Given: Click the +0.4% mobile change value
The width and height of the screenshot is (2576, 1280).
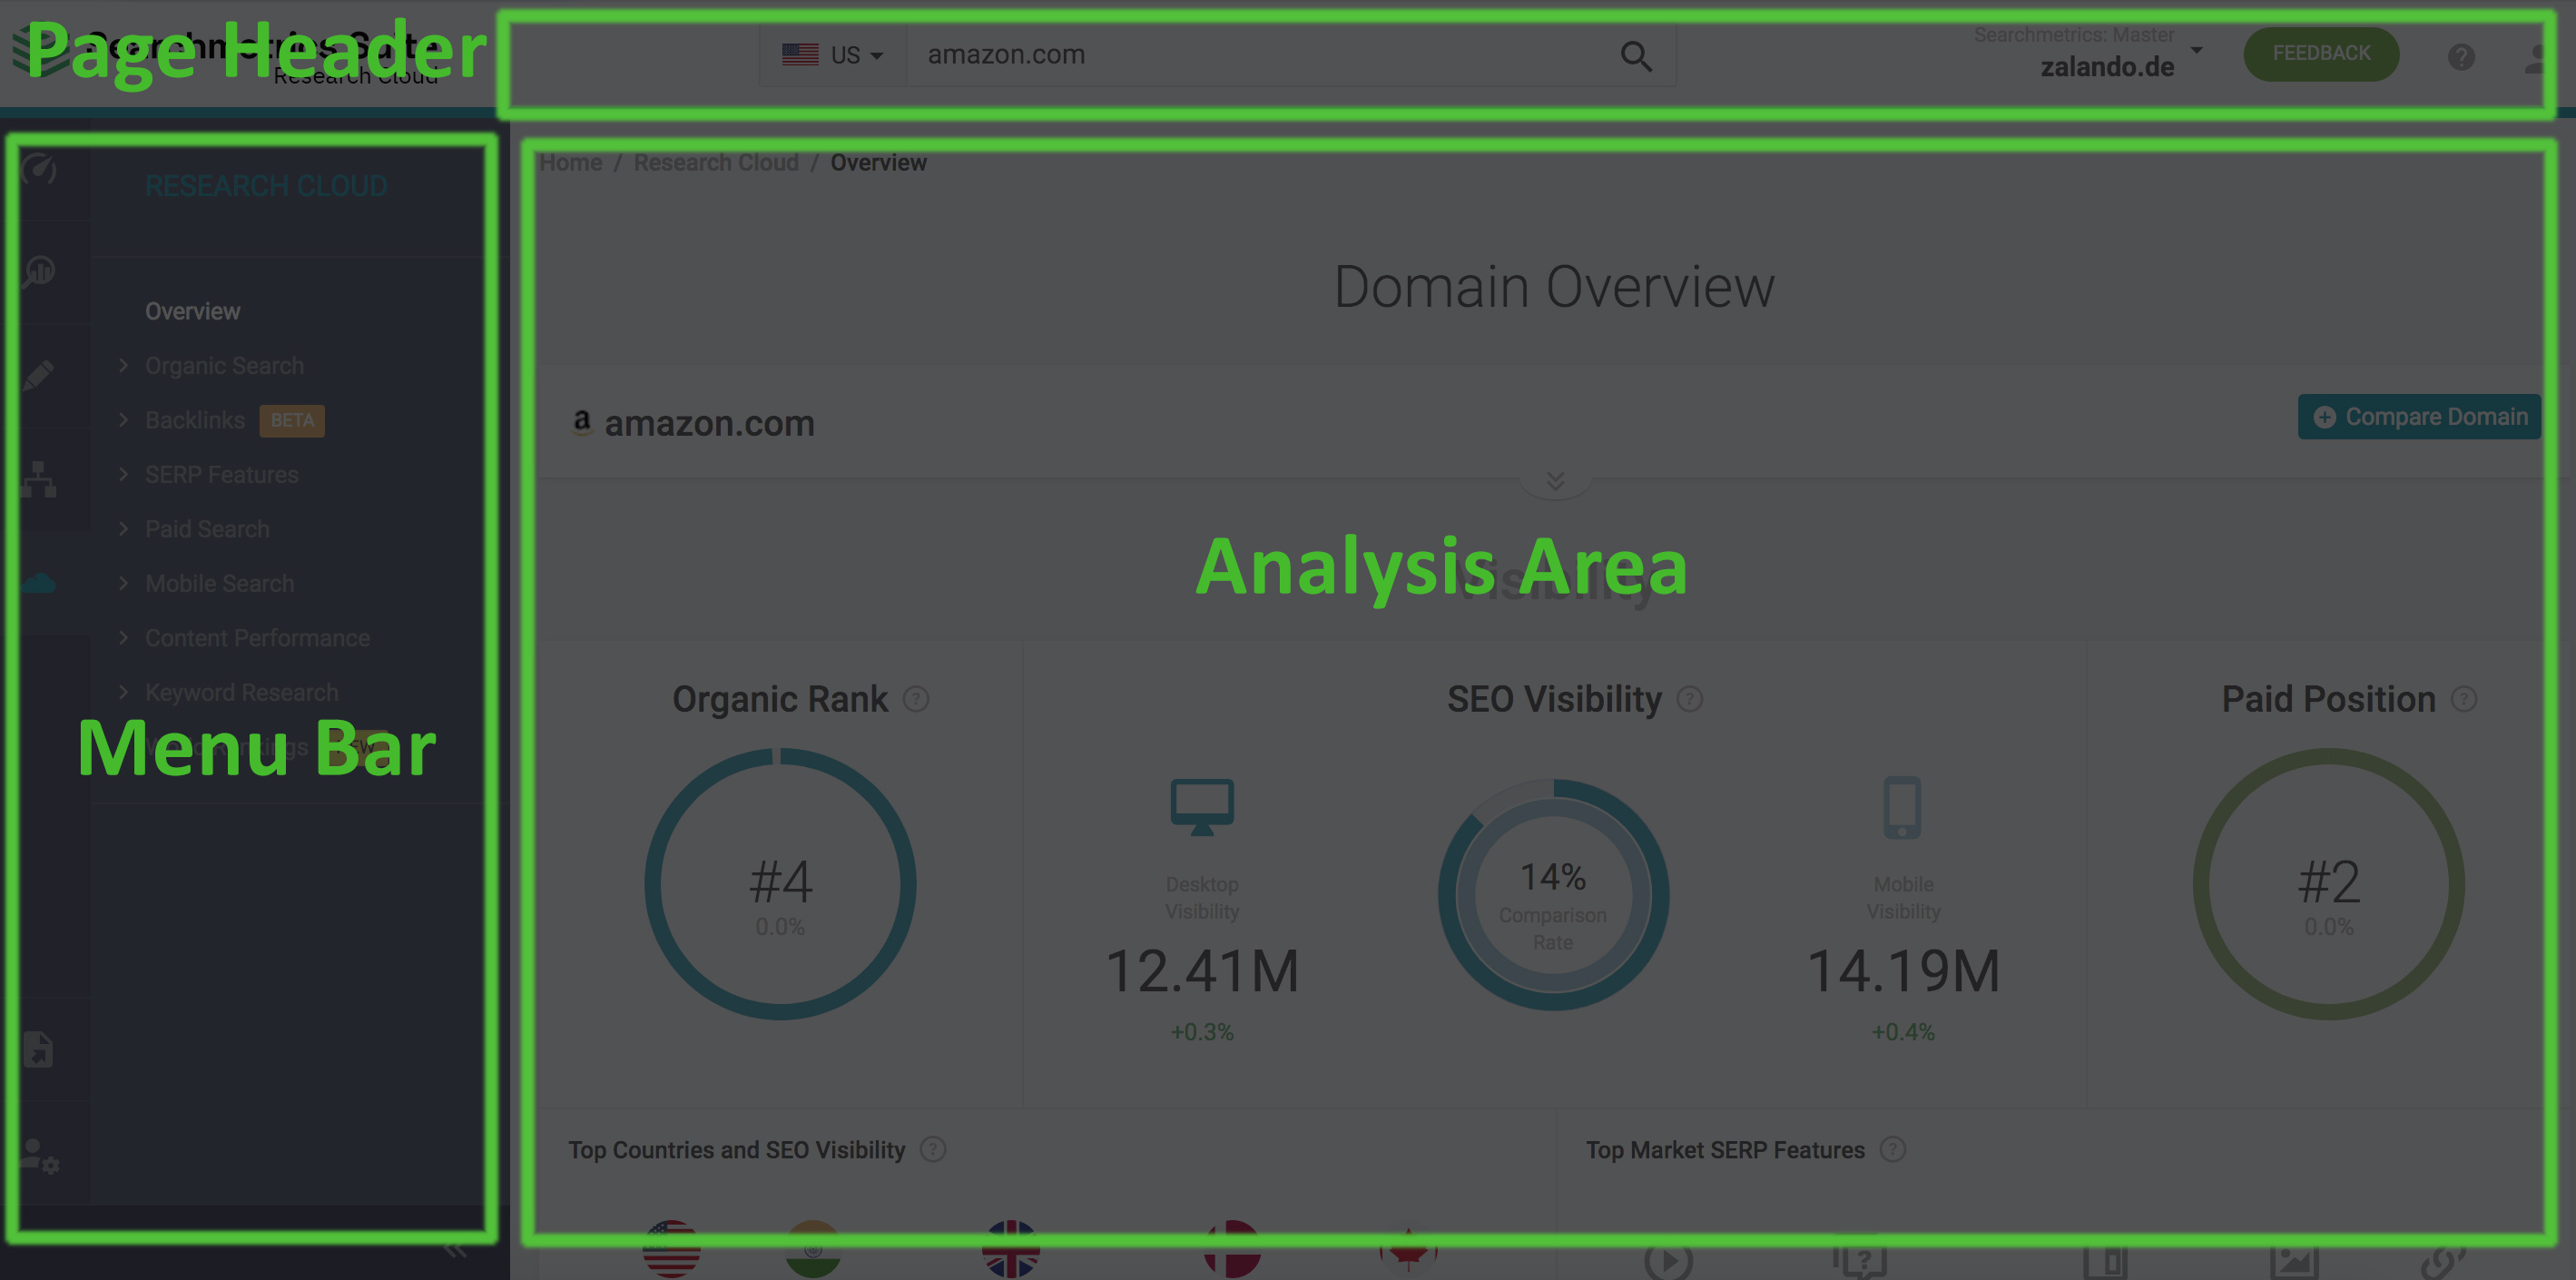Looking at the screenshot, I should pos(1903,1032).
